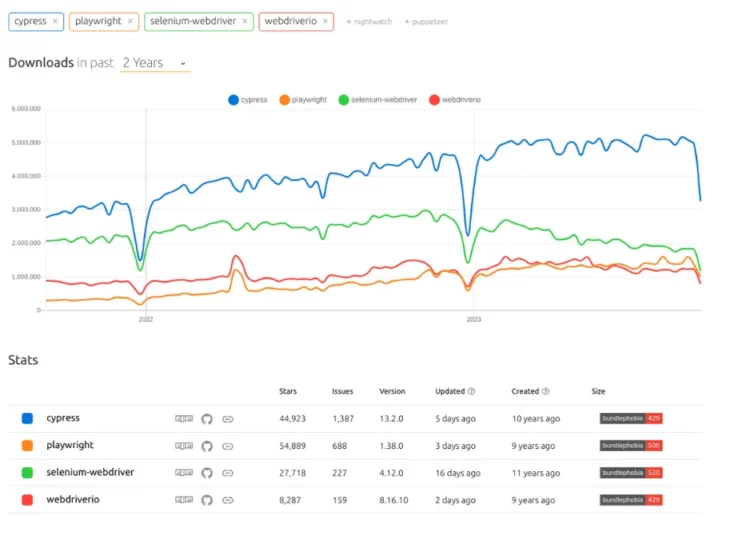Remove selenium-webdriver tag with its x
Image resolution: width=750 pixels, height=536 pixels.
click(244, 22)
